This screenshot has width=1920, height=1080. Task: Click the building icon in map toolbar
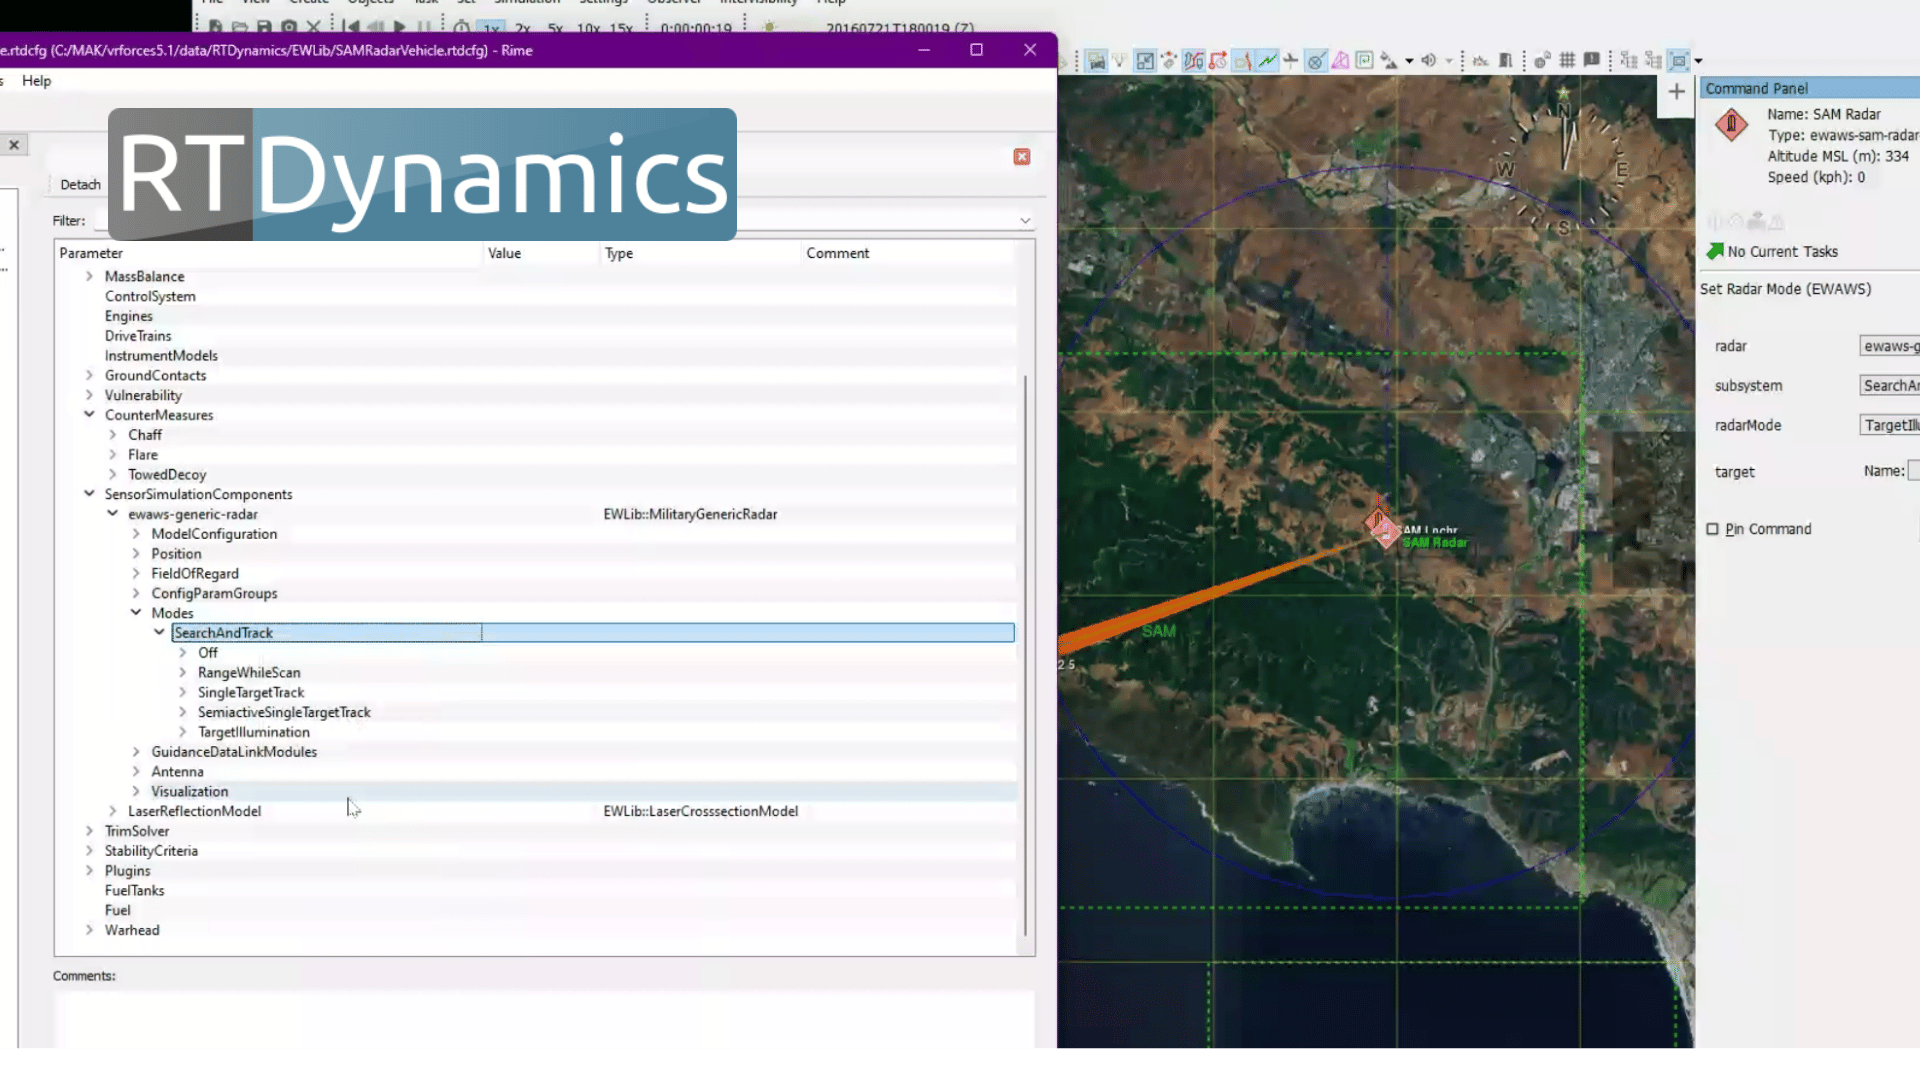click(x=1505, y=60)
